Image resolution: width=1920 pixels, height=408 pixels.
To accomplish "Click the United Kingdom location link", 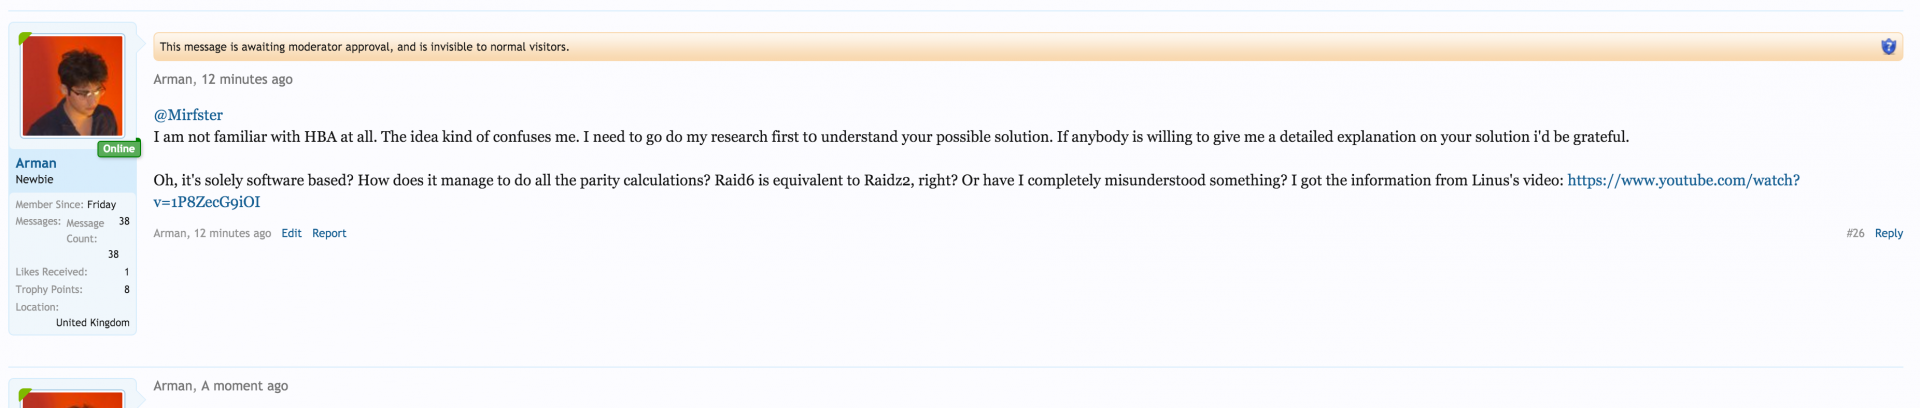I will pos(93,323).
